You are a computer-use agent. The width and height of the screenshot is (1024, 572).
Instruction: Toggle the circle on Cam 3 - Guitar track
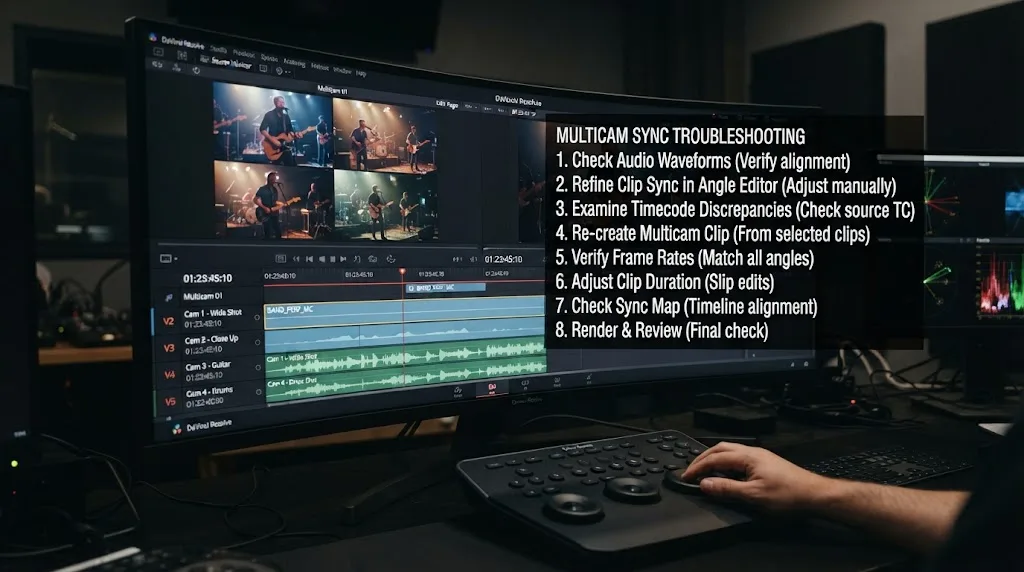(258, 368)
